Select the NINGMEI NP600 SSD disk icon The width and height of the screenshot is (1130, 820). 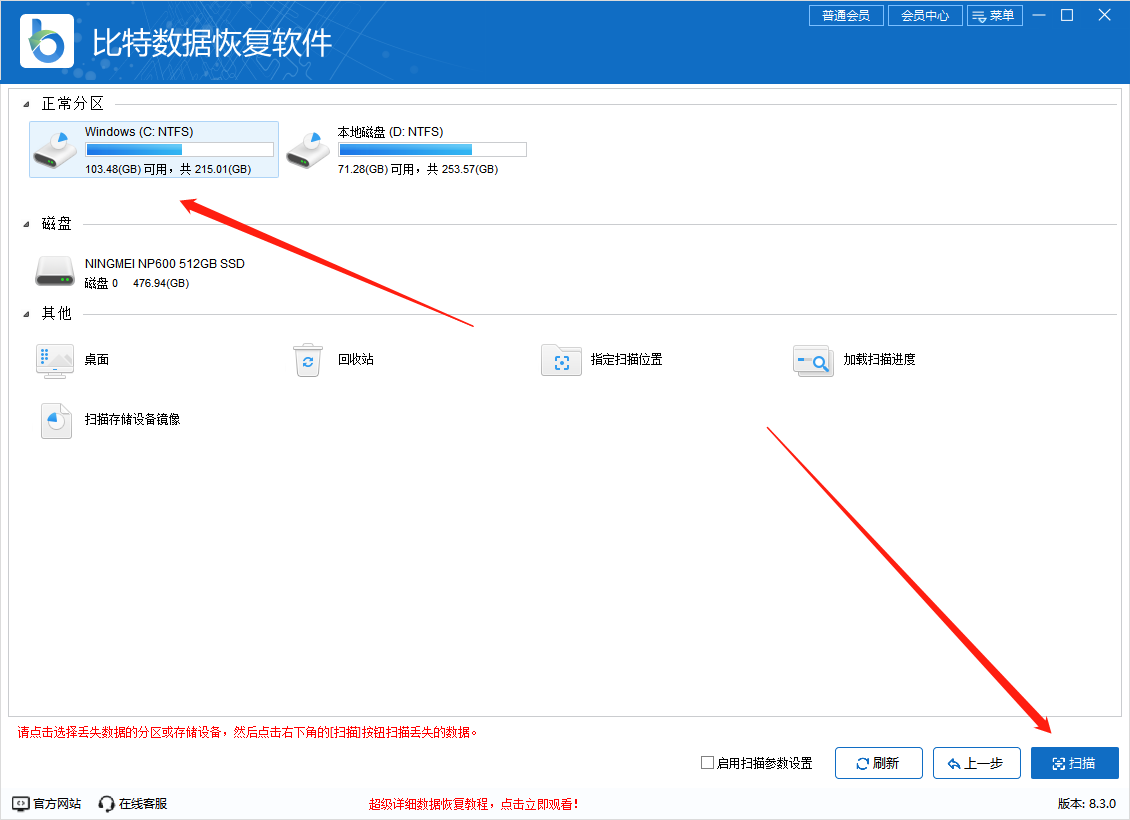(x=55, y=272)
